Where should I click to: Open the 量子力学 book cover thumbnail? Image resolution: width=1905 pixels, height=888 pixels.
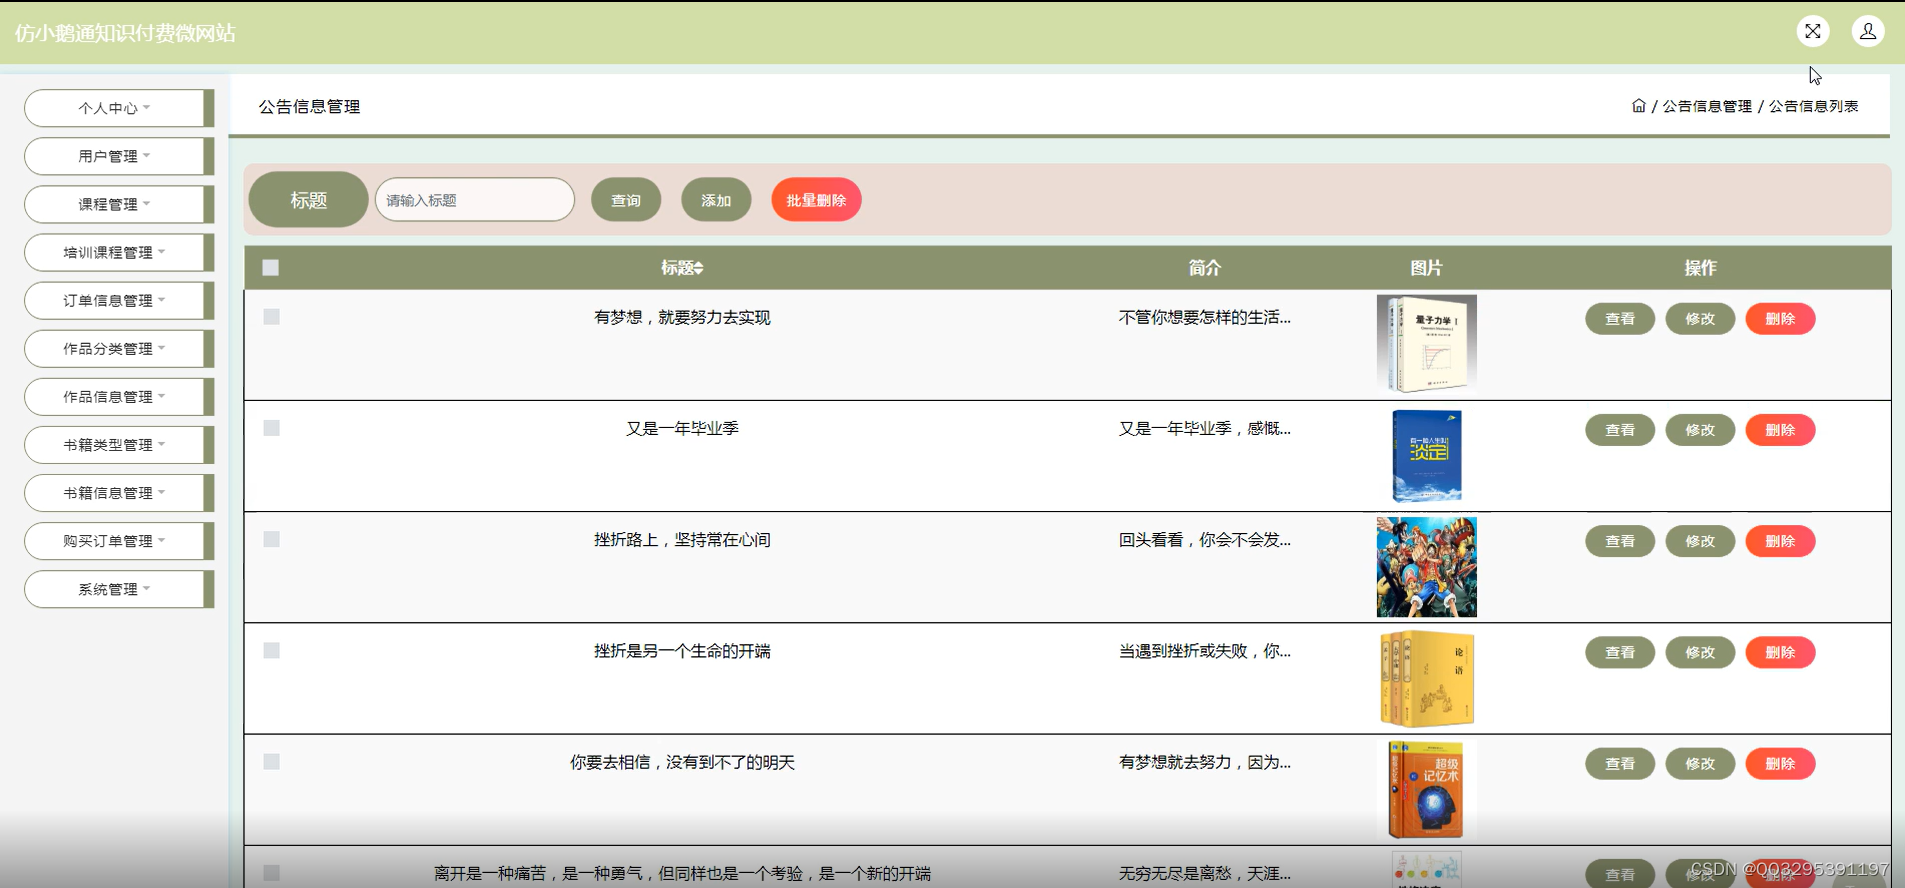point(1426,344)
